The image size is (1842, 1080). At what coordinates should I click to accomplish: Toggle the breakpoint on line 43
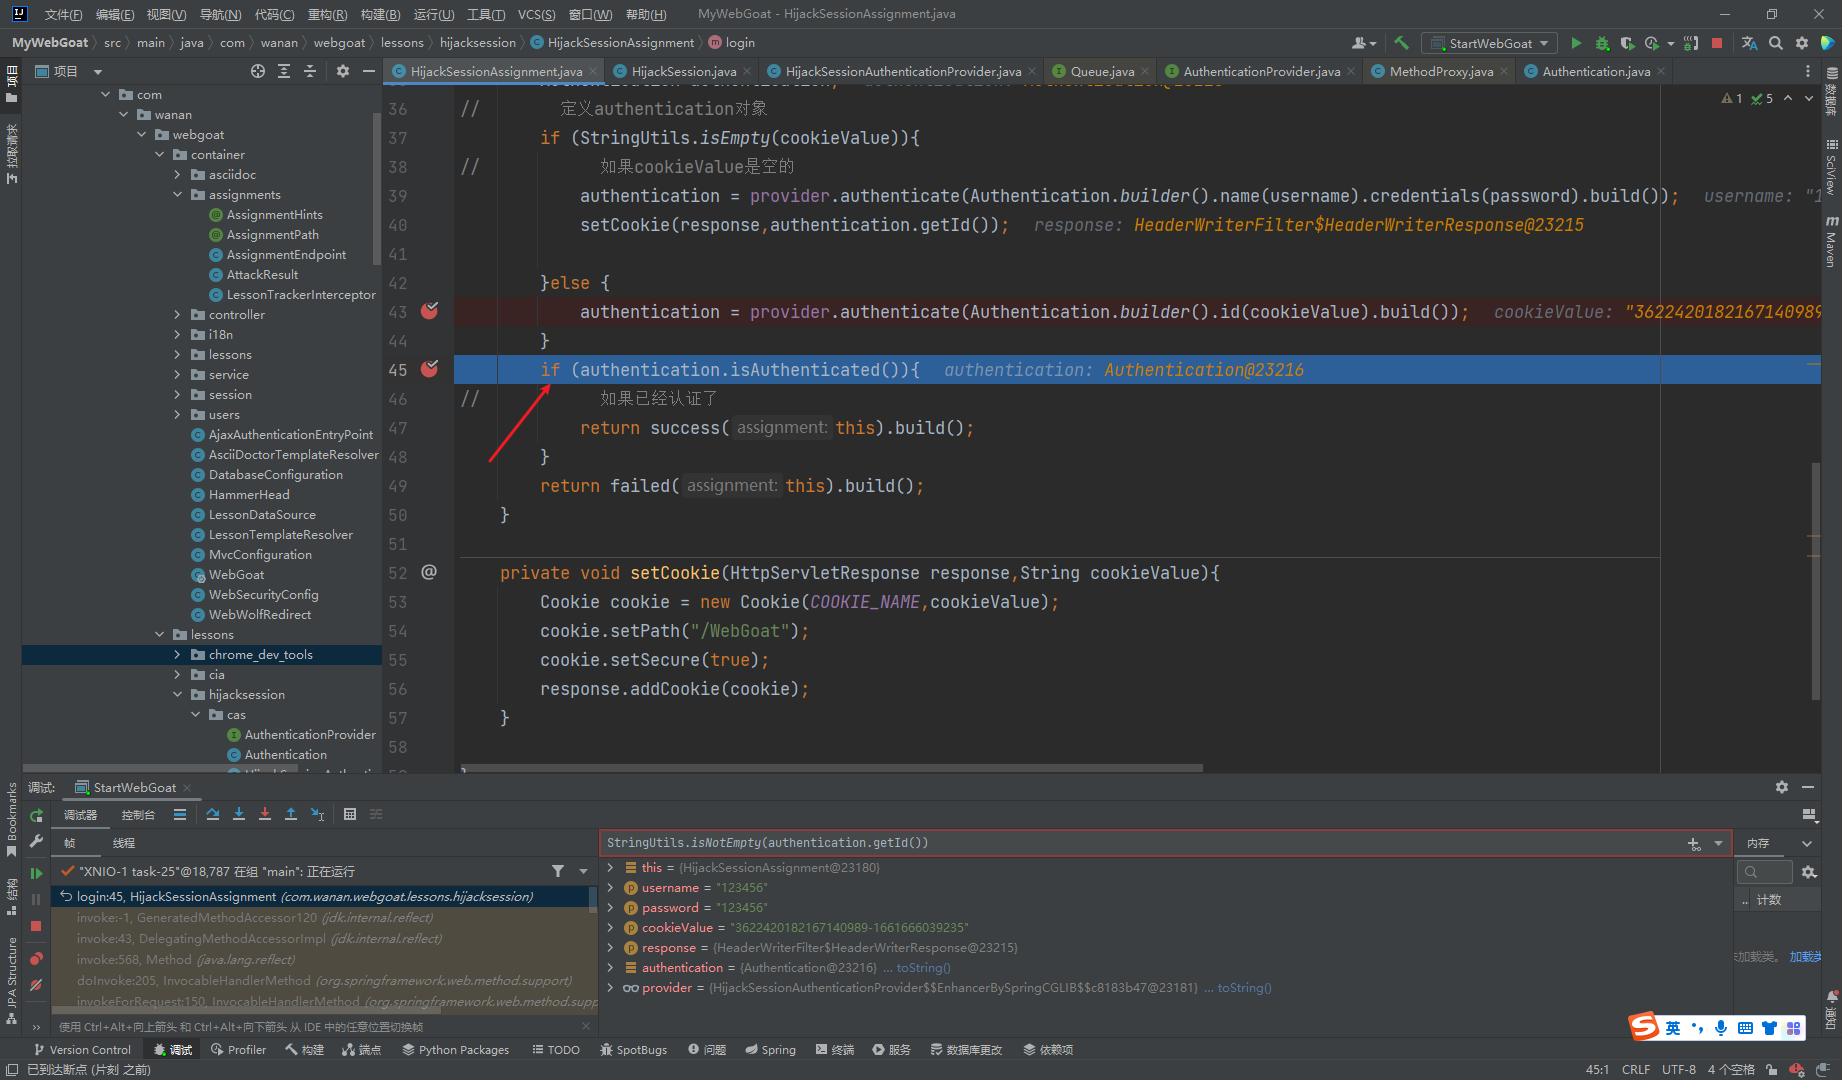[x=430, y=311]
